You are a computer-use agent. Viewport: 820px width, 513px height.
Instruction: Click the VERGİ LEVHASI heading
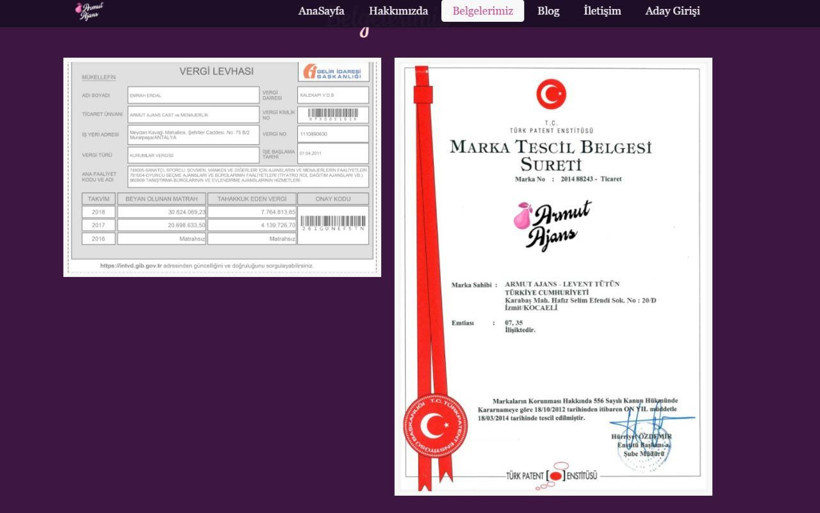217,72
